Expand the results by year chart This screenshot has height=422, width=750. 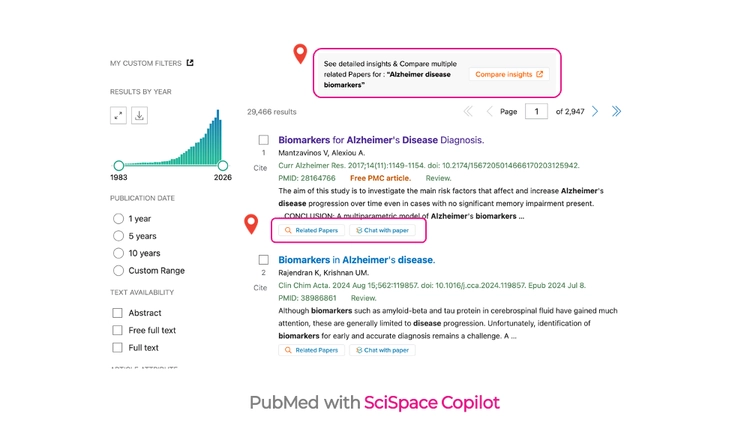pos(118,115)
